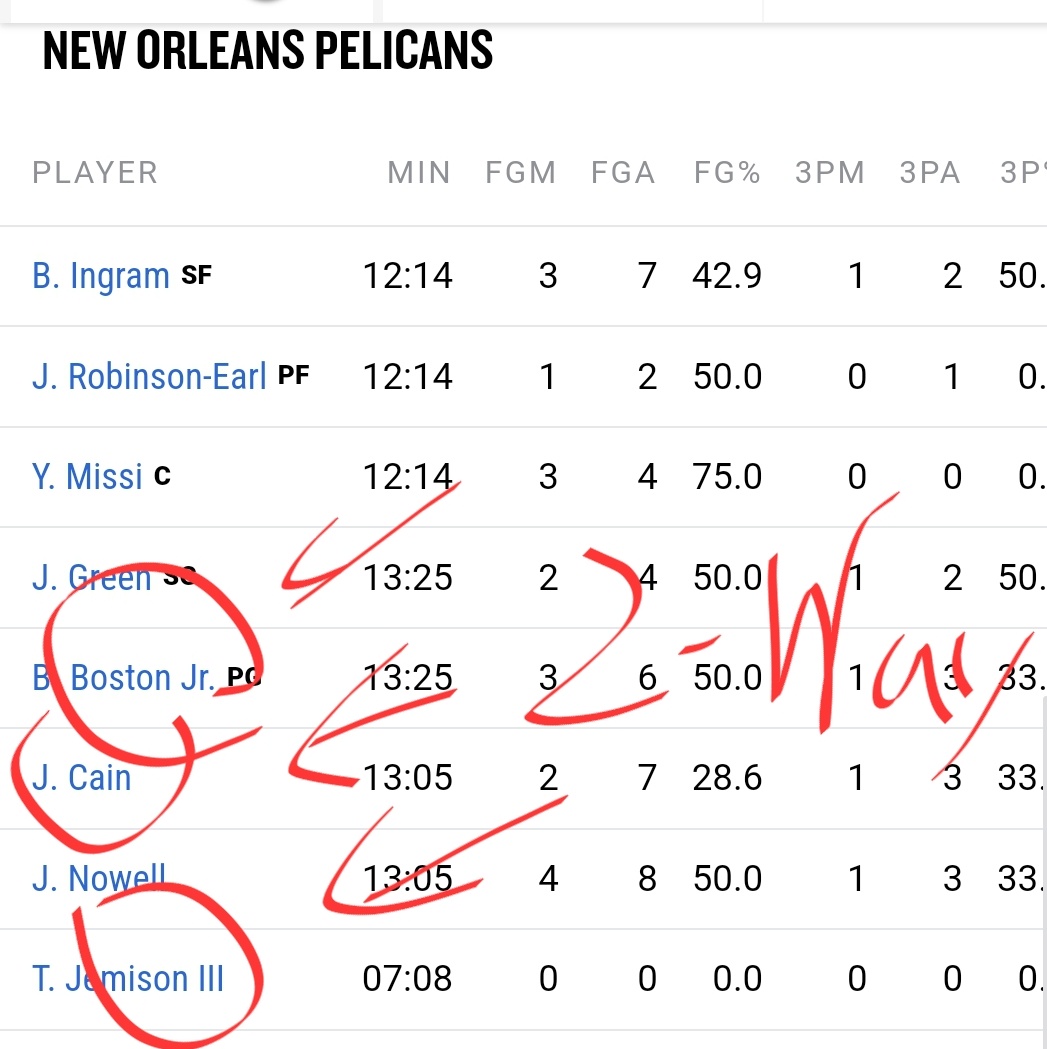
Task: Select J. Cain's 28.6 FG% value
Action: pos(727,778)
